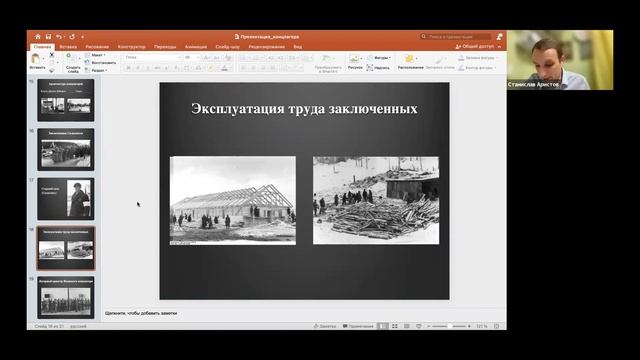Select slide 16 thumbnail in slide panel
The image size is (640, 360).
coord(66,149)
